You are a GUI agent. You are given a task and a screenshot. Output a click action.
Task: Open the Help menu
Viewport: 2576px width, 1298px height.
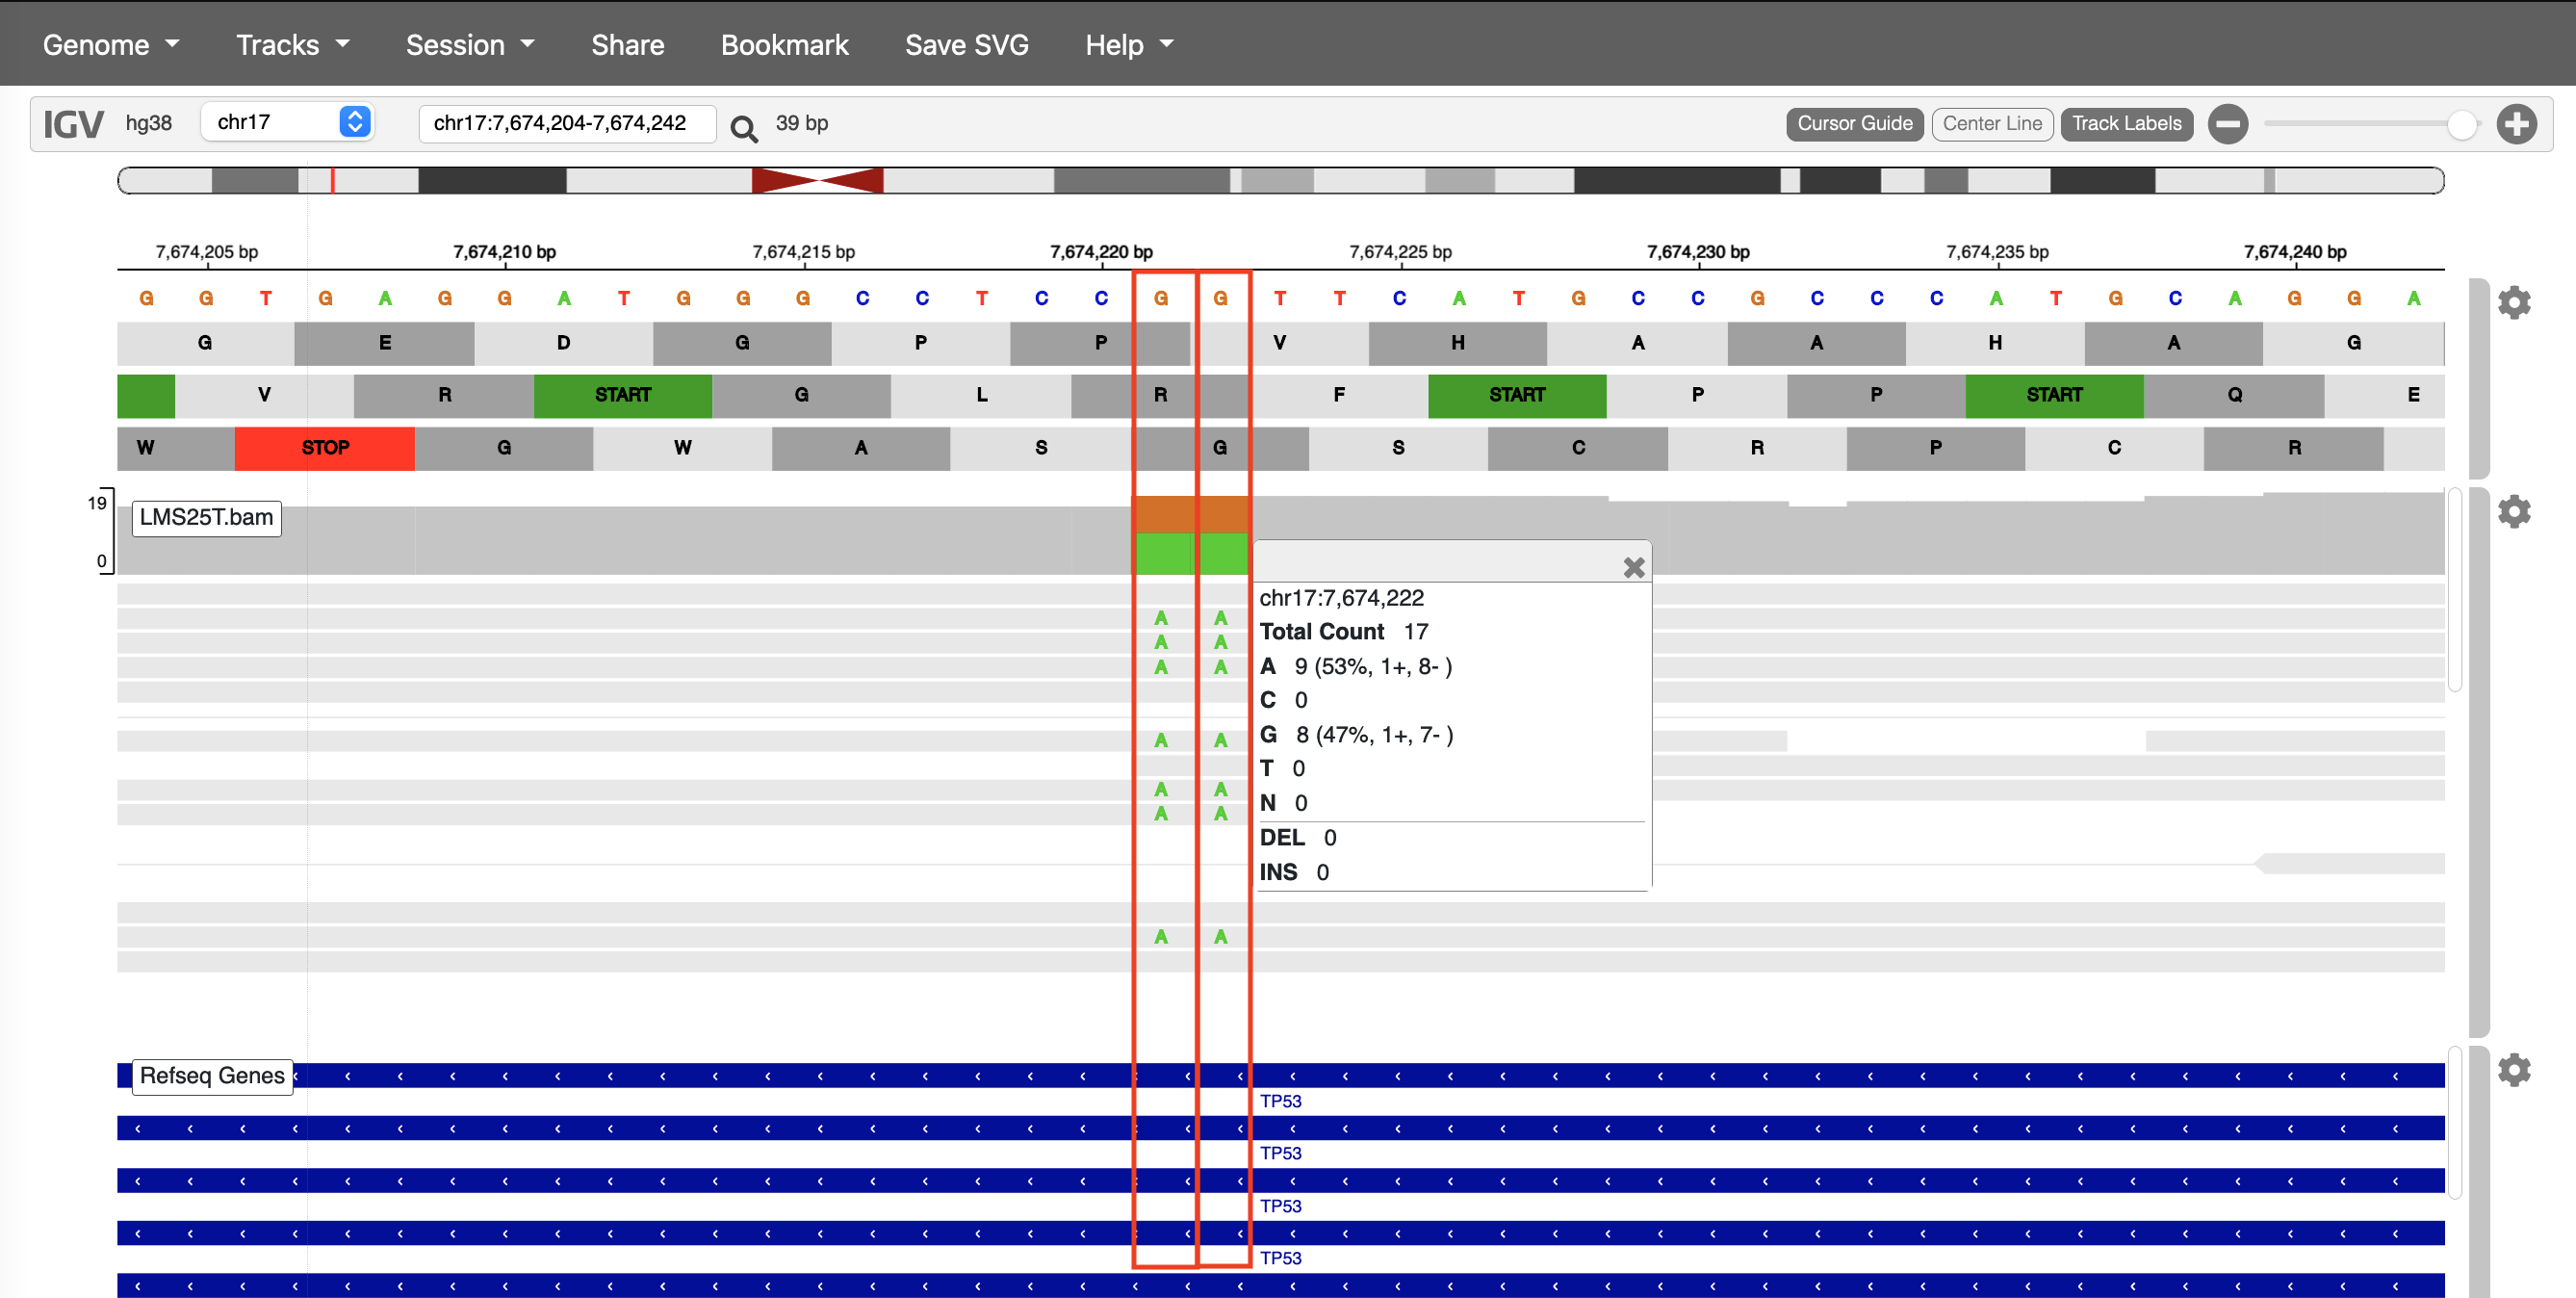[1128, 45]
